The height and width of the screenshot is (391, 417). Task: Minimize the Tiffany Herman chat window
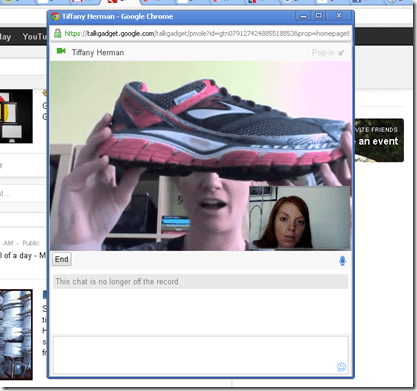(303, 16)
